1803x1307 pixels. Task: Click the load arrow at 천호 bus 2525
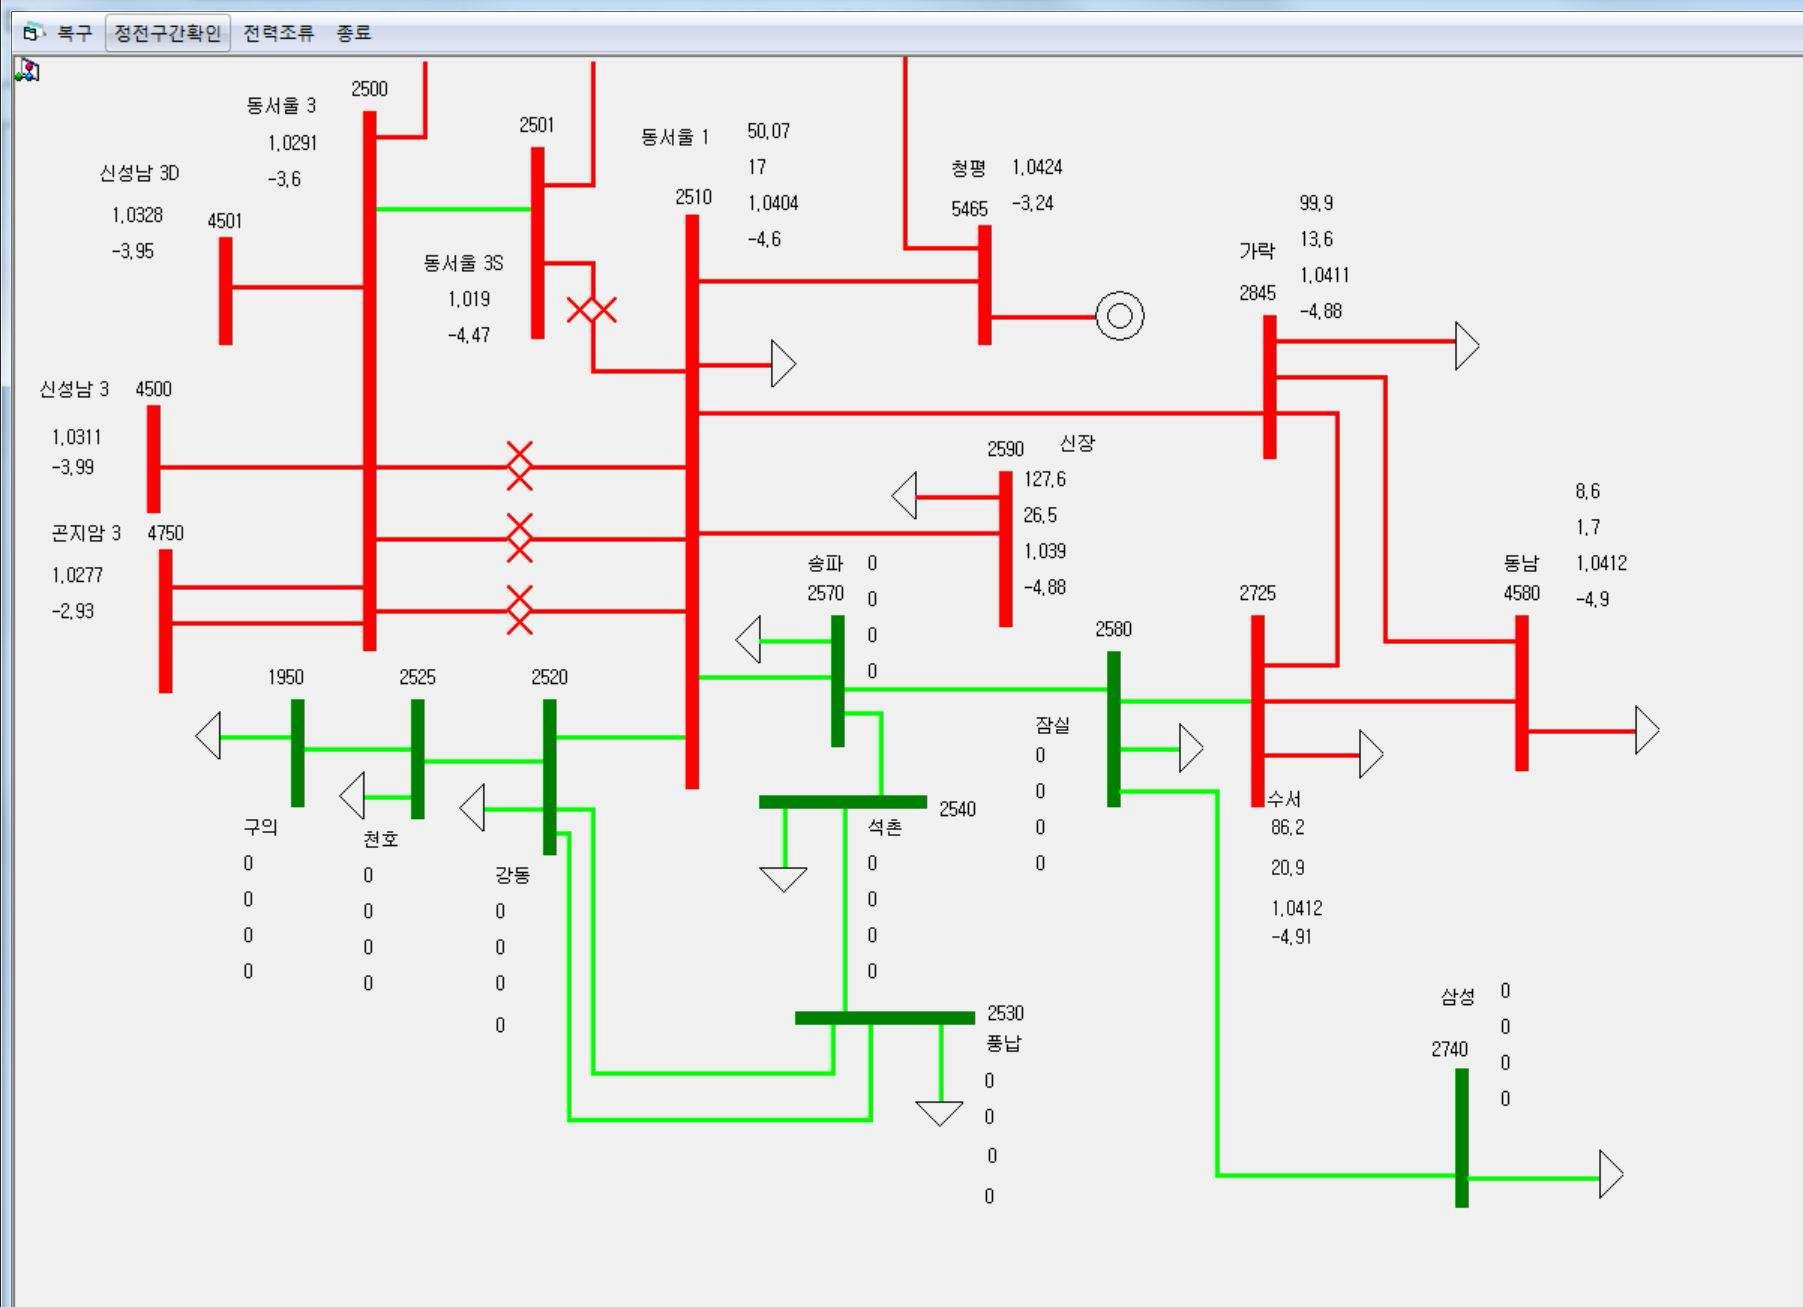pos(352,796)
